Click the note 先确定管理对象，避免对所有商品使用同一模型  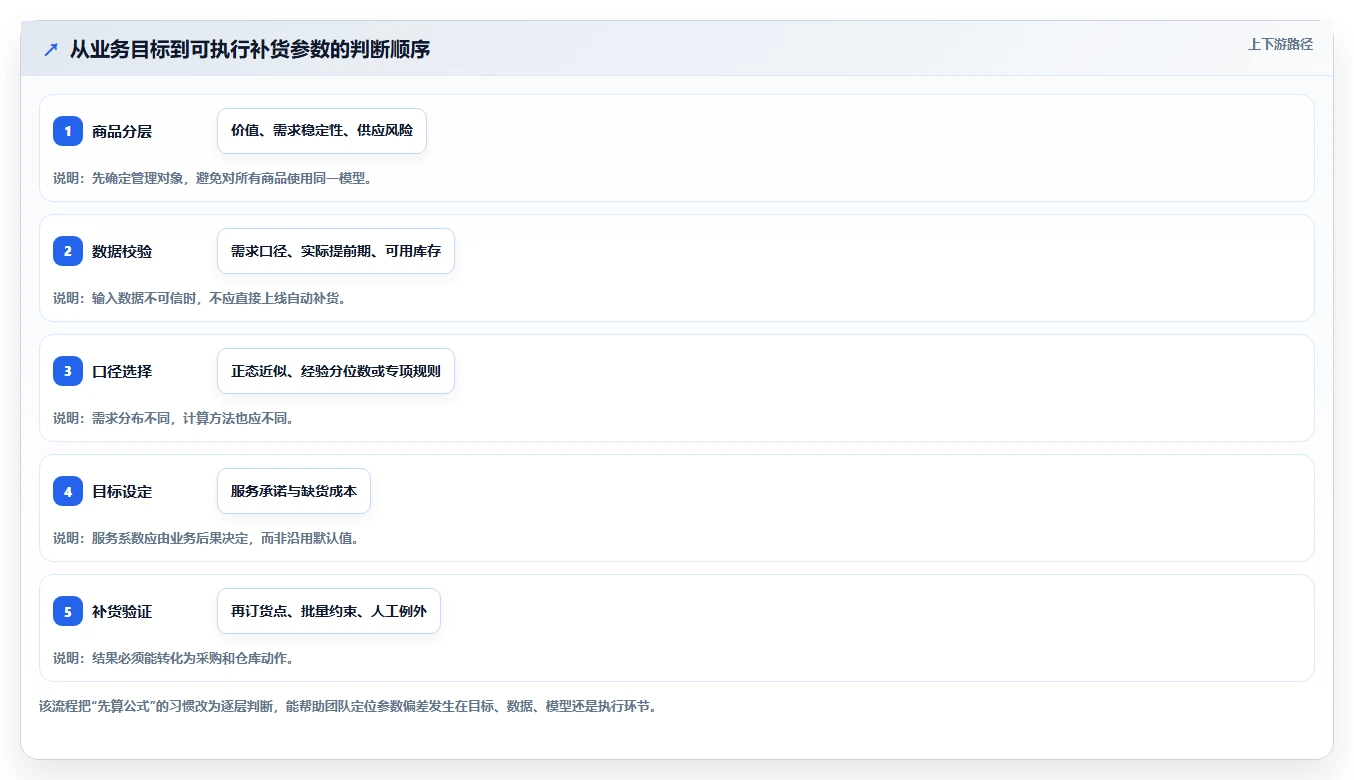[x=213, y=178]
